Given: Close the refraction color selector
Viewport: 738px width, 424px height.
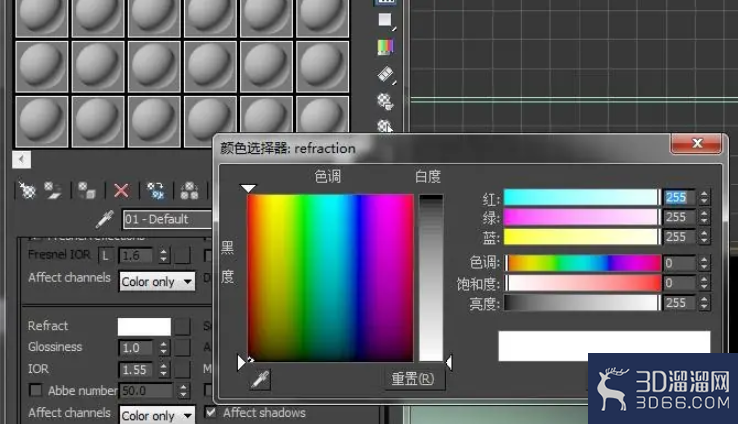Looking at the screenshot, I should [696, 143].
